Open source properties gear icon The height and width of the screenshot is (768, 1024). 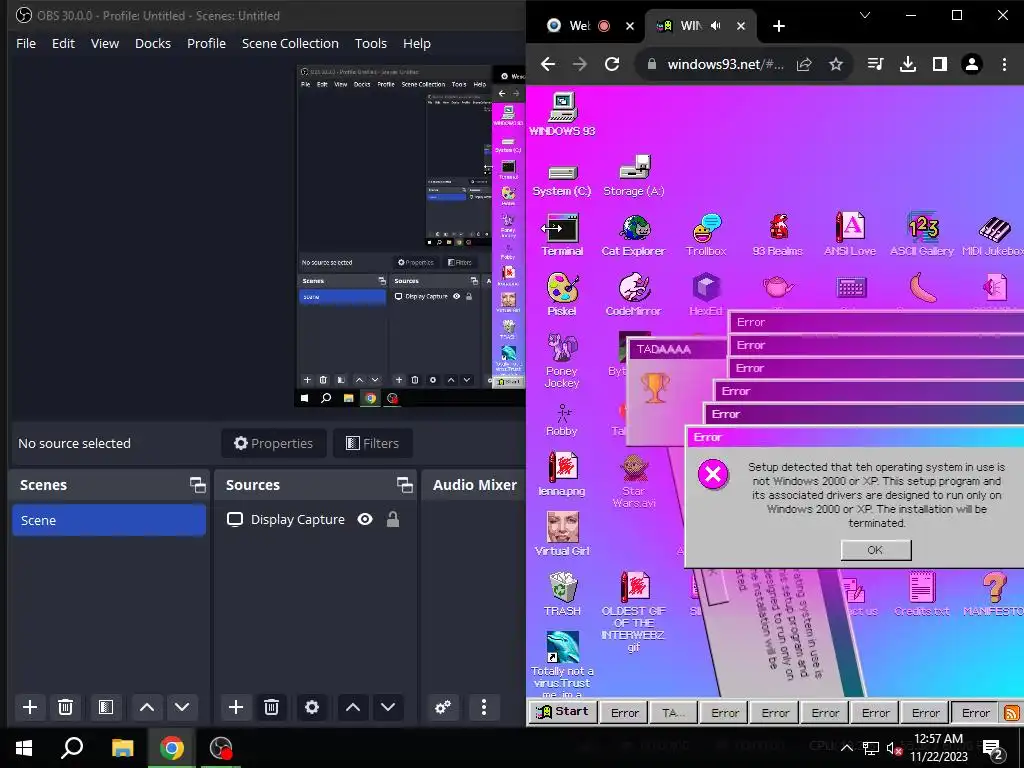click(312, 707)
